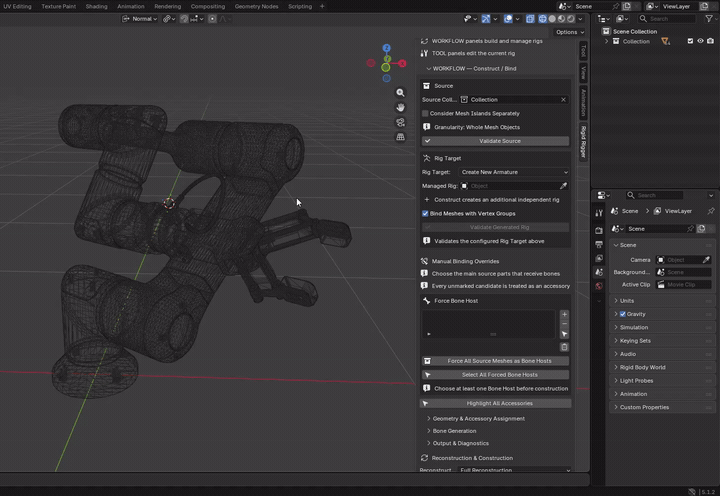Select wireframe viewport shading icon
This screenshot has height=496, width=720.
(x=543, y=19)
